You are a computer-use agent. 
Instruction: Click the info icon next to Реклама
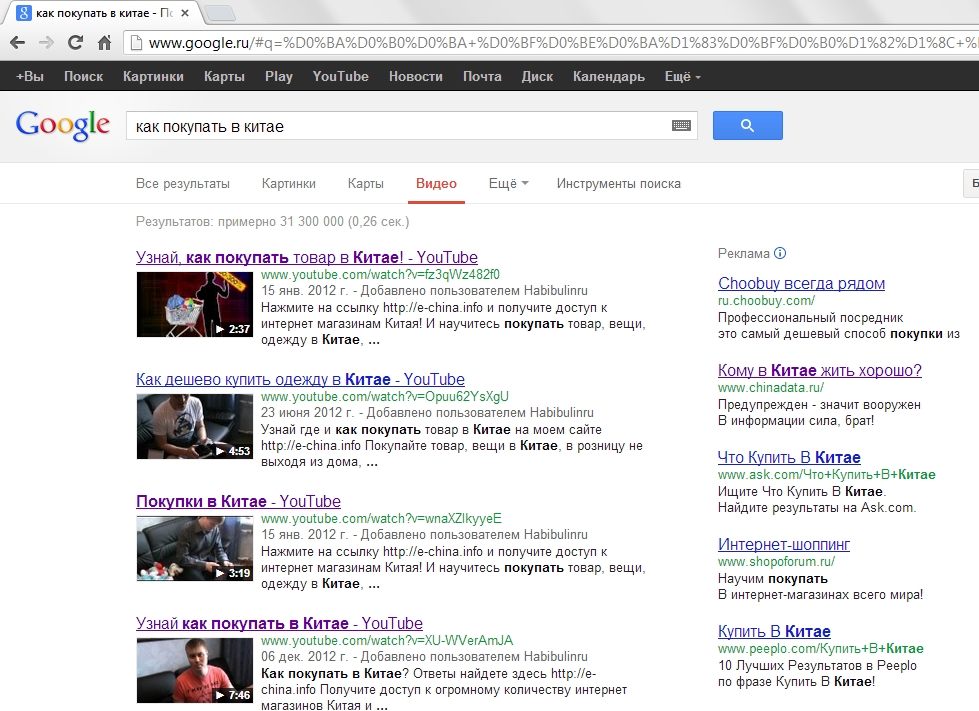780,253
